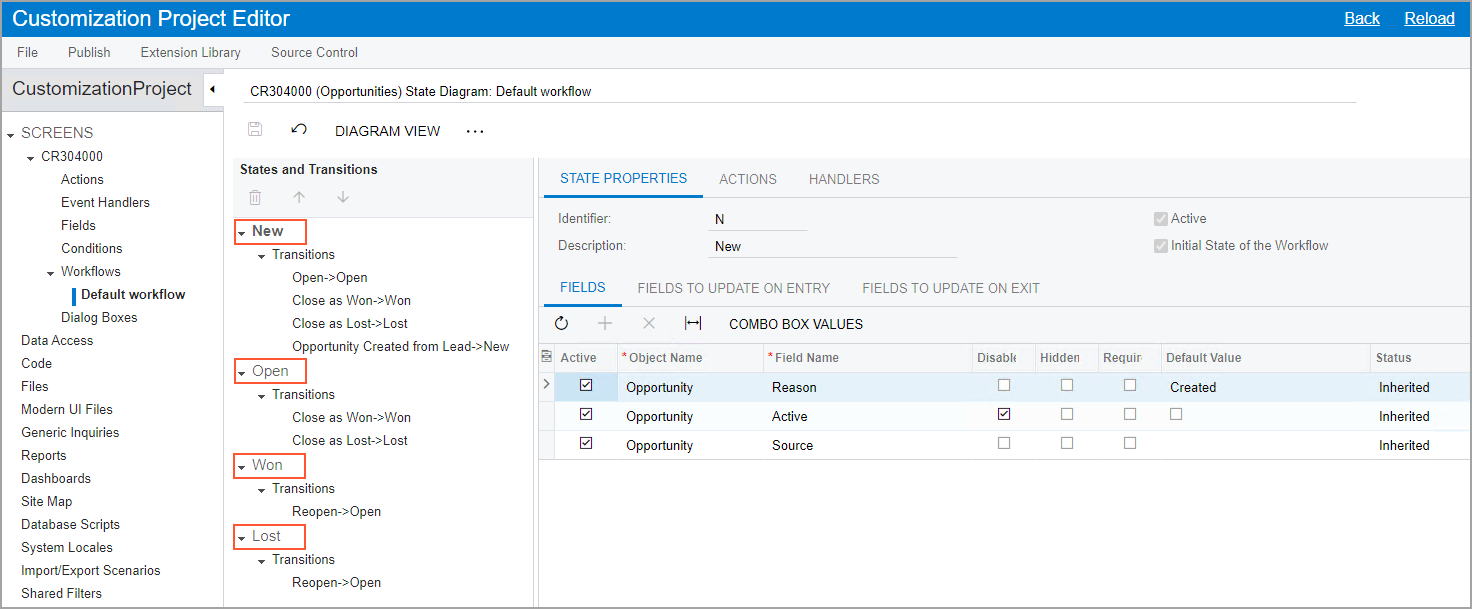The width and height of the screenshot is (1472, 609).
Task: Collapse the CR304000 tree node
Action: coord(31,158)
